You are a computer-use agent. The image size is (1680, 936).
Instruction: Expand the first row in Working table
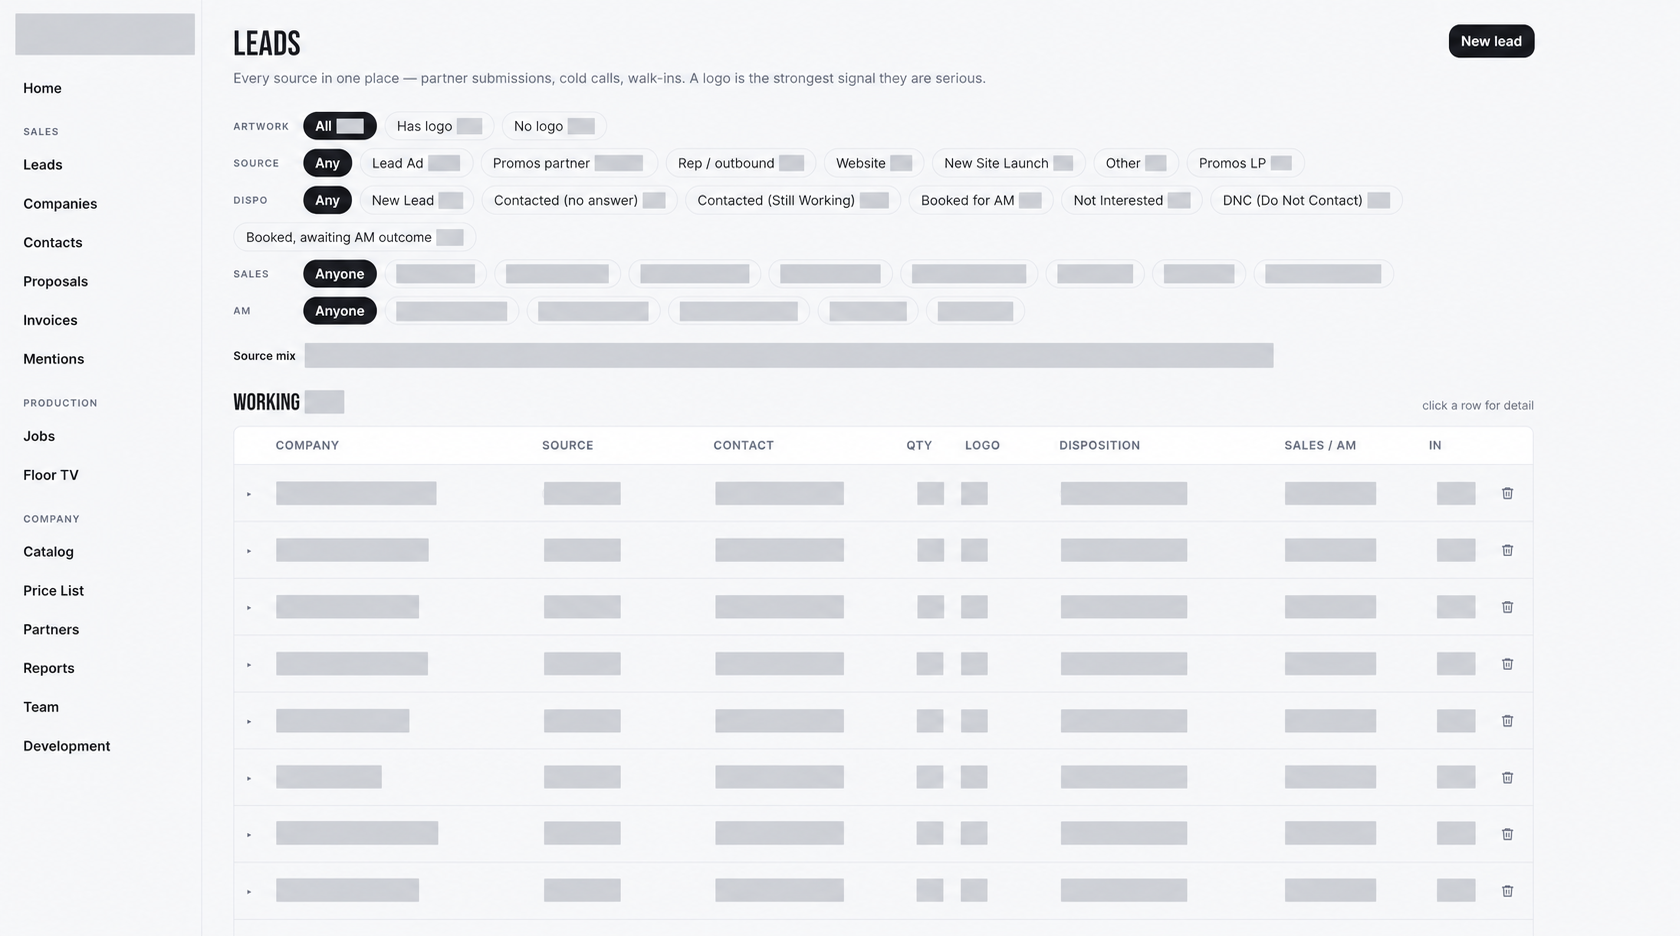[249, 494]
